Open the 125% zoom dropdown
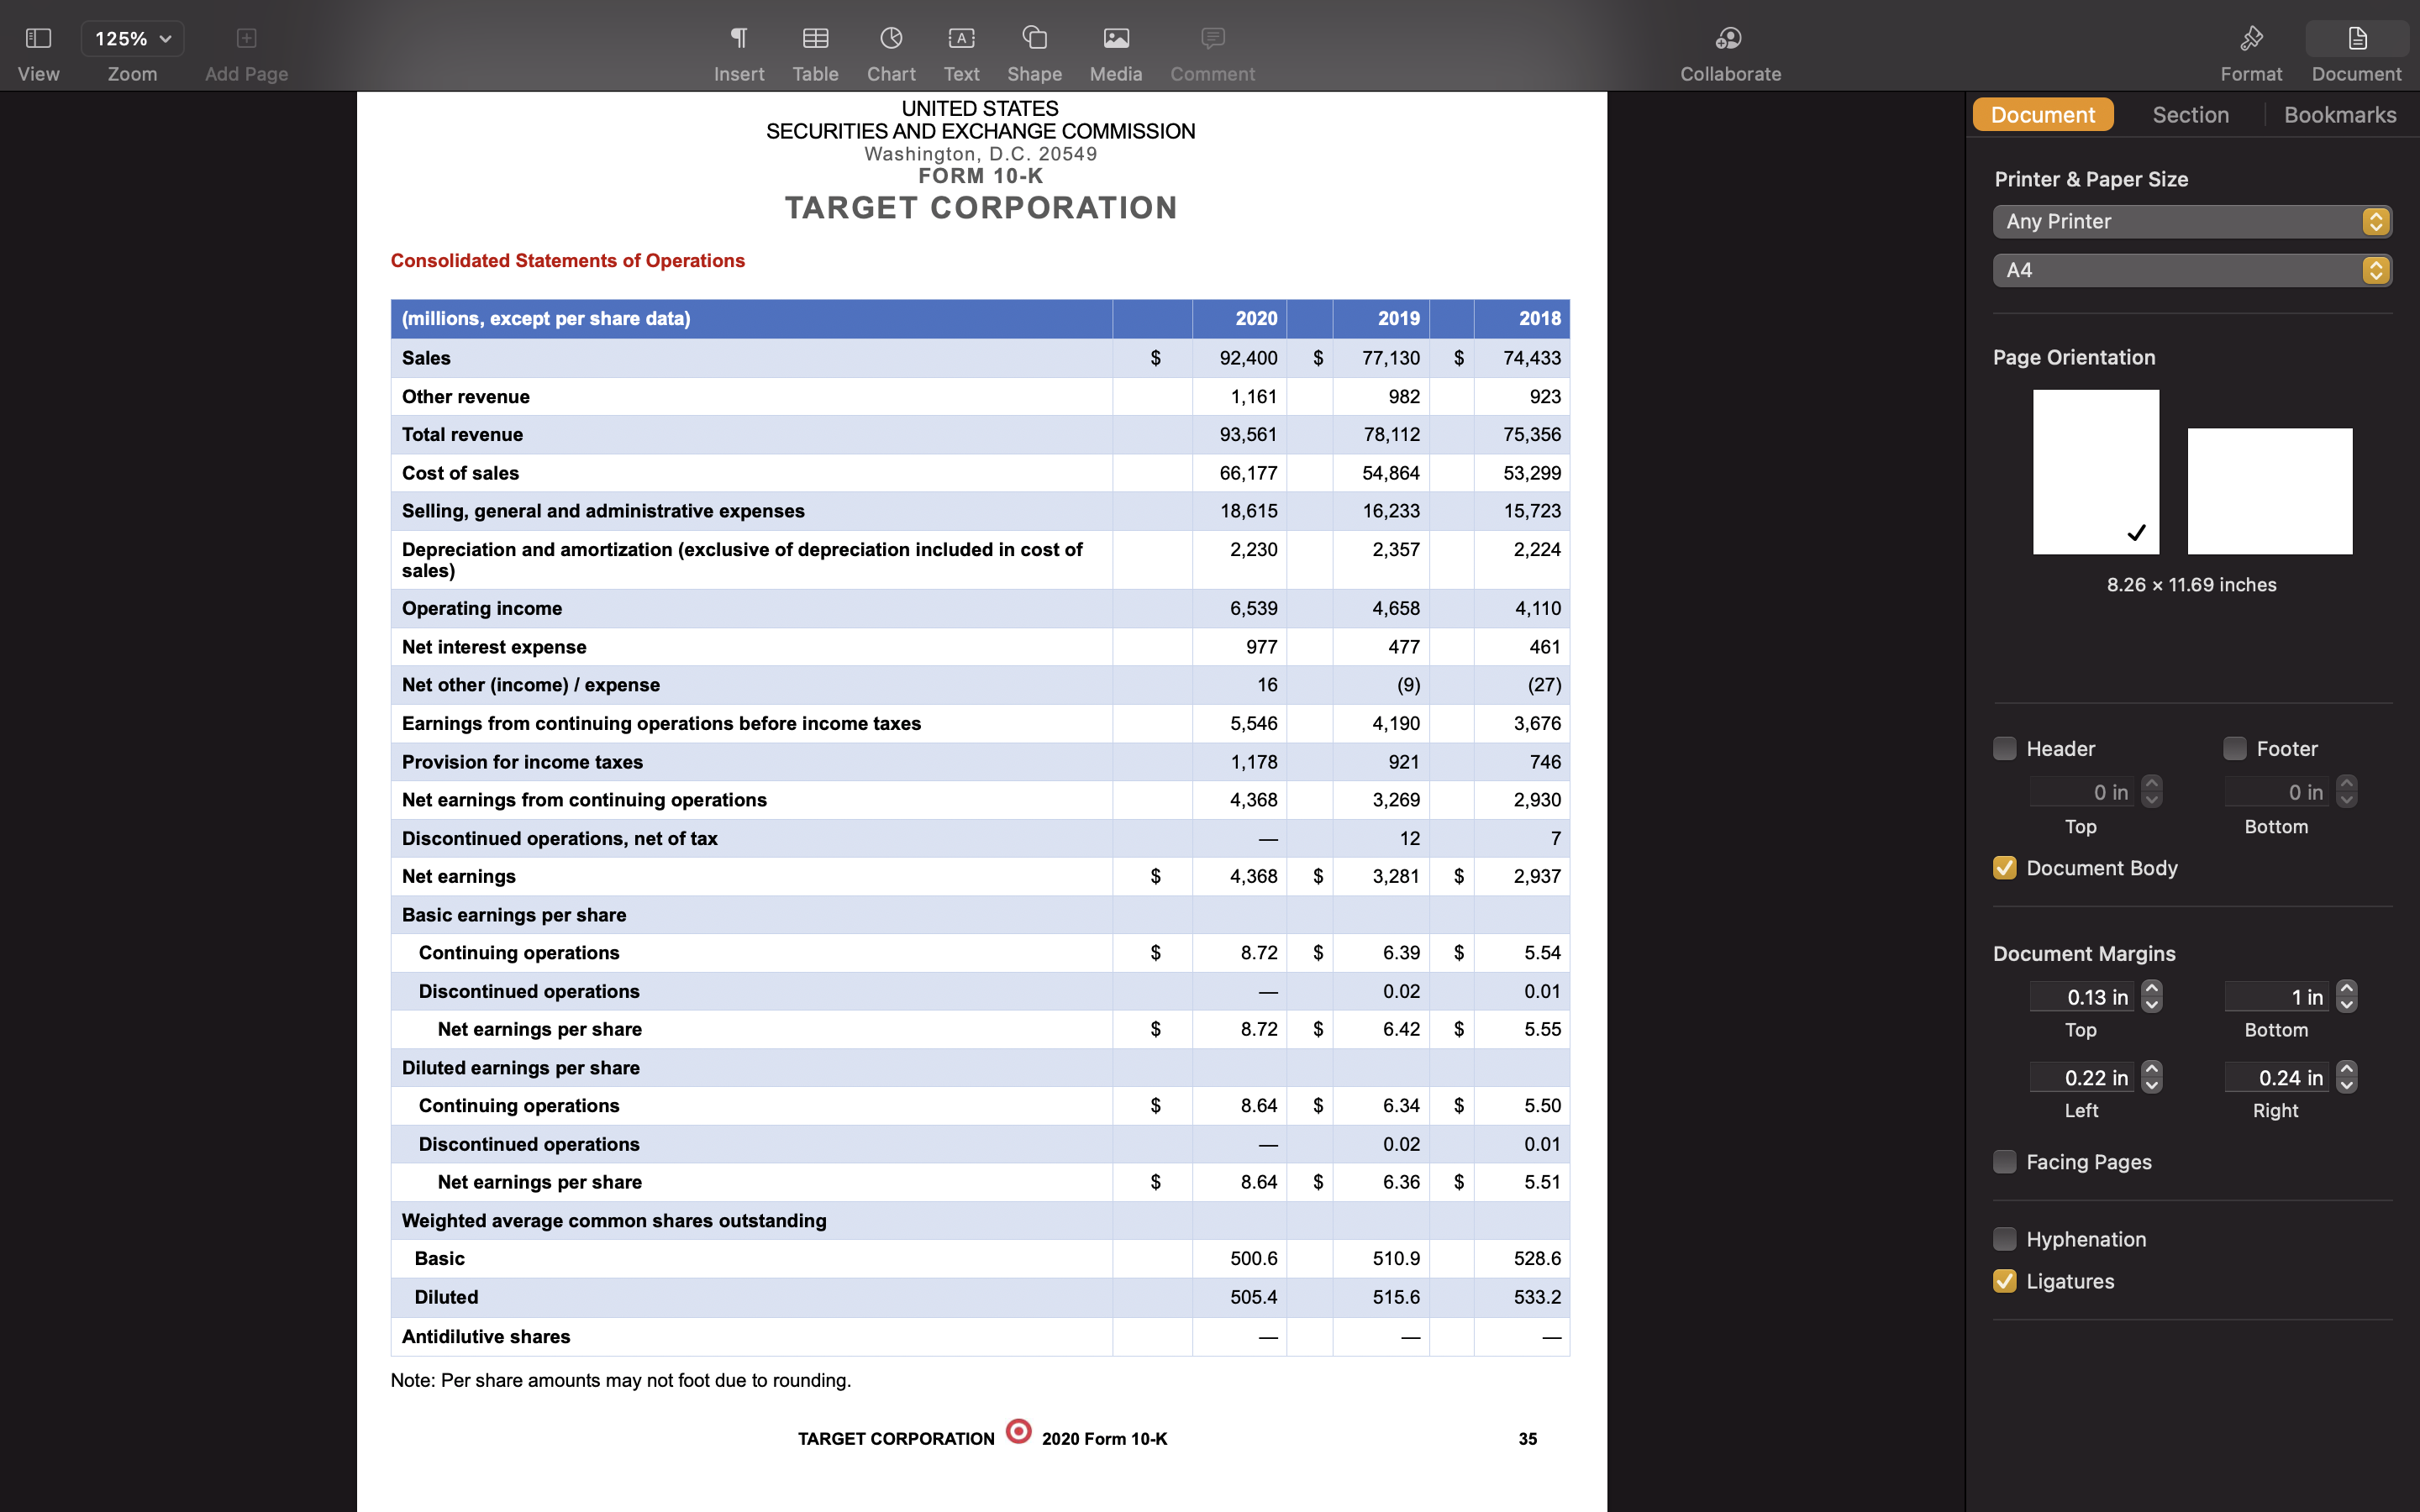This screenshot has height=1512, width=2420. pos(132,39)
